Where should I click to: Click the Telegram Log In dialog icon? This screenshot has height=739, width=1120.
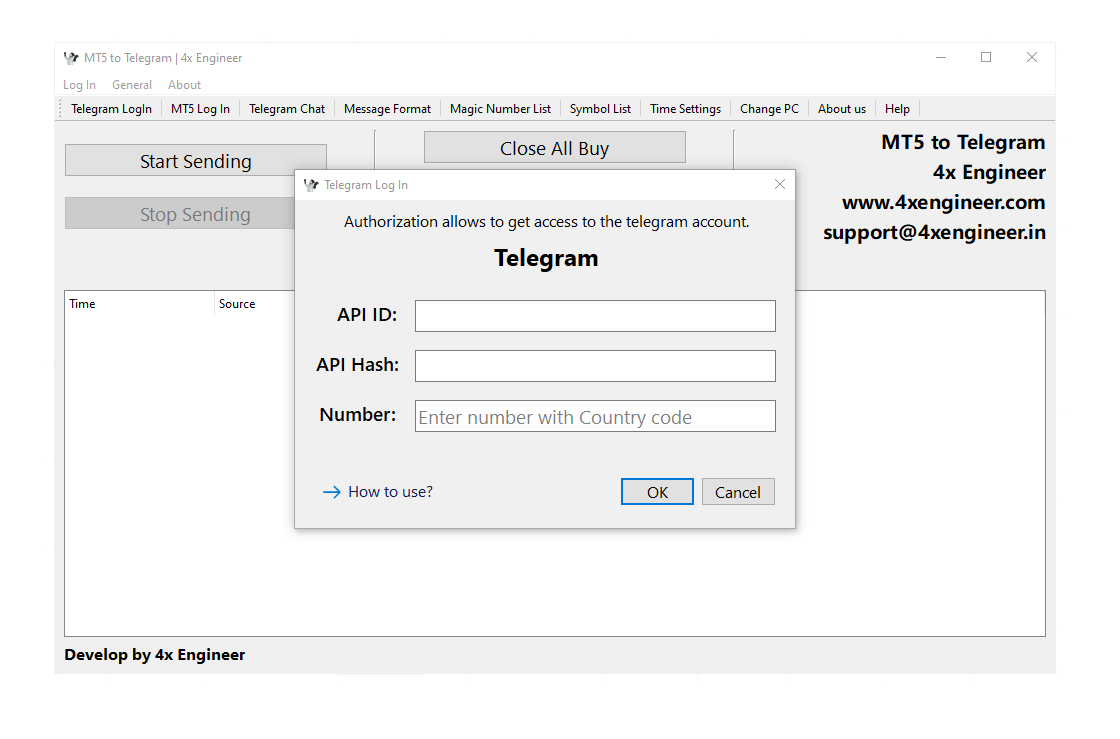[311, 185]
